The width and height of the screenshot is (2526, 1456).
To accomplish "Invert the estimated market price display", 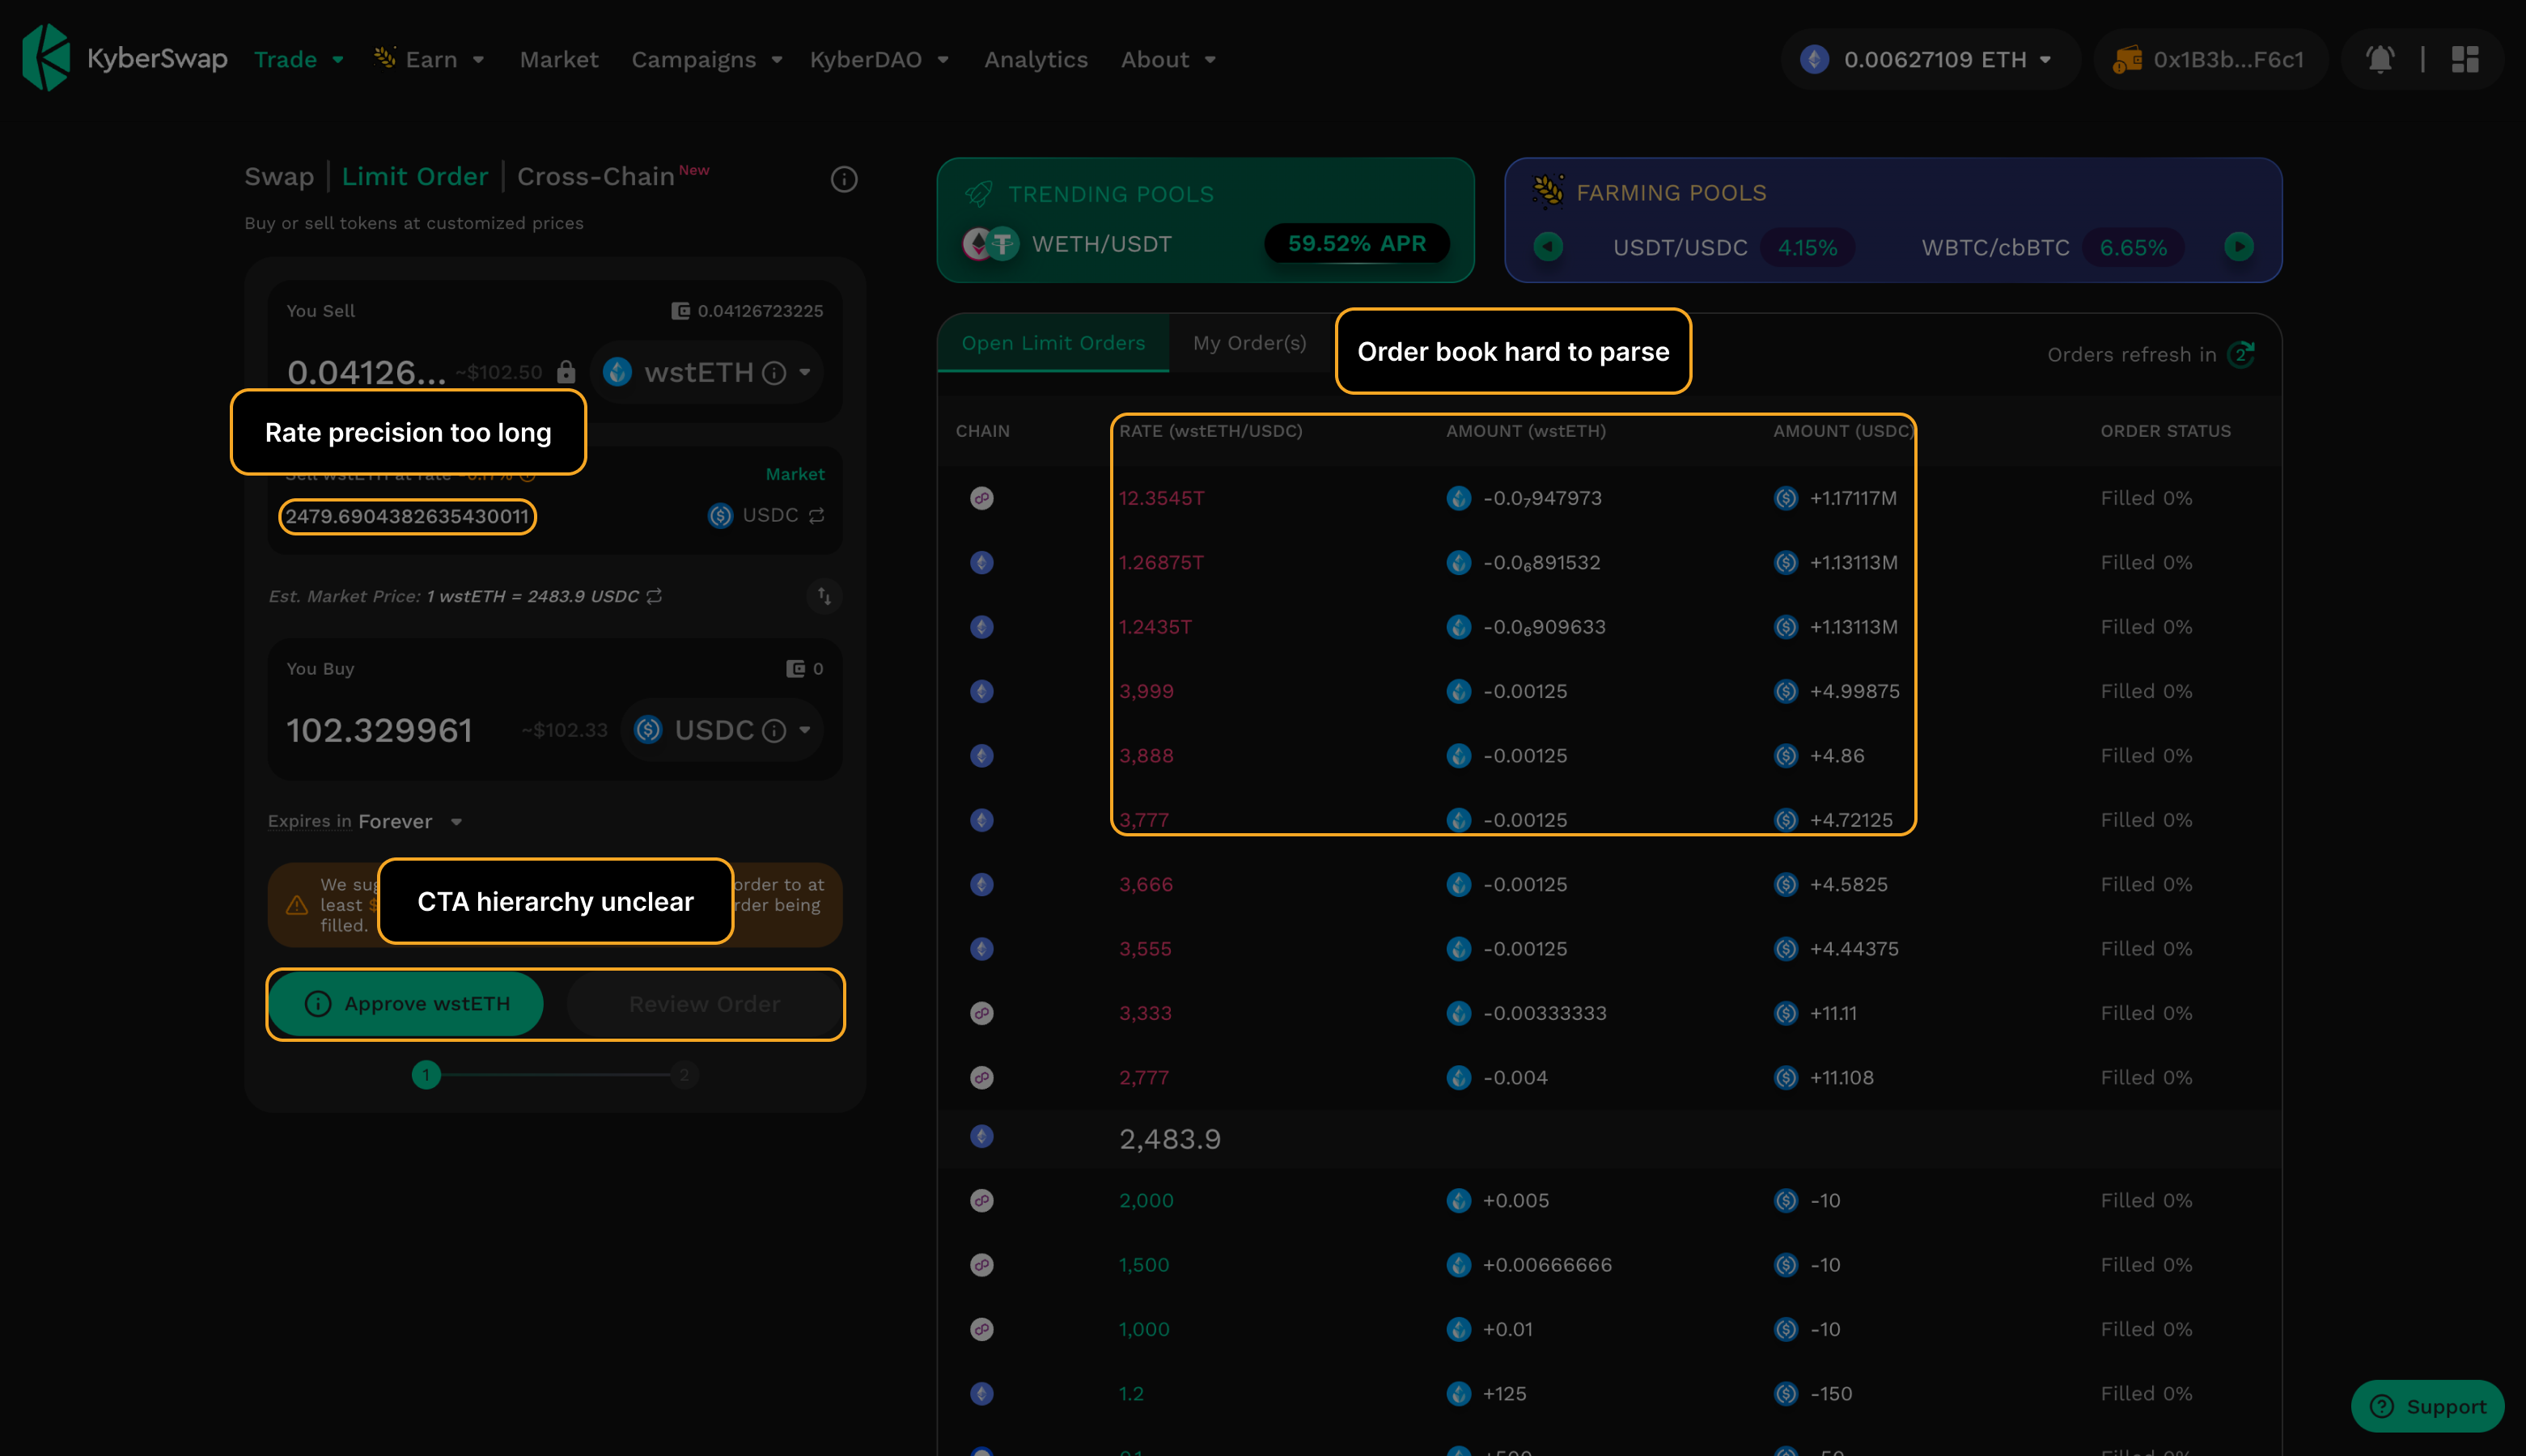I will (x=655, y=596).
